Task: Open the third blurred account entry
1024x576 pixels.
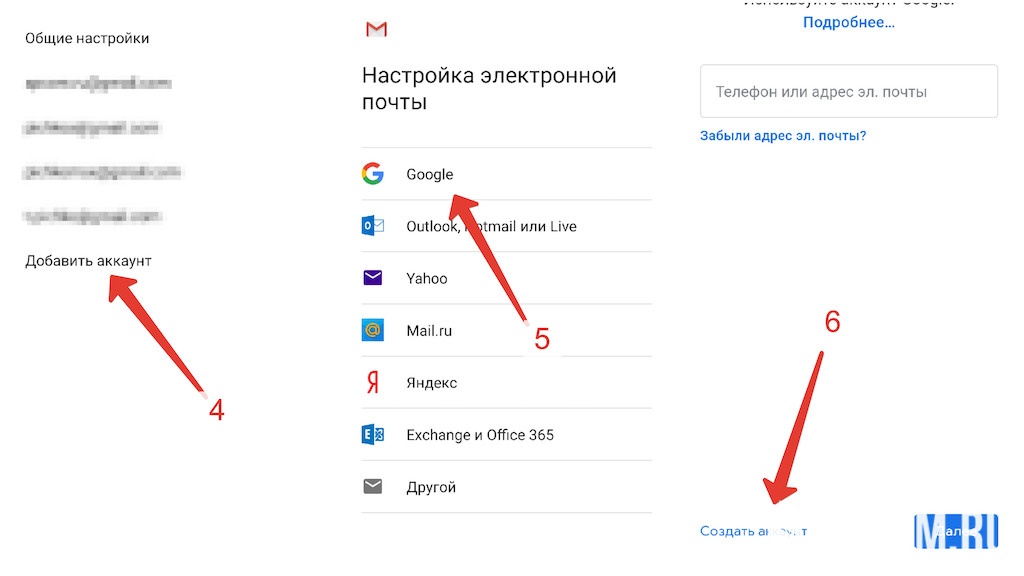Action: click(103, 172)
